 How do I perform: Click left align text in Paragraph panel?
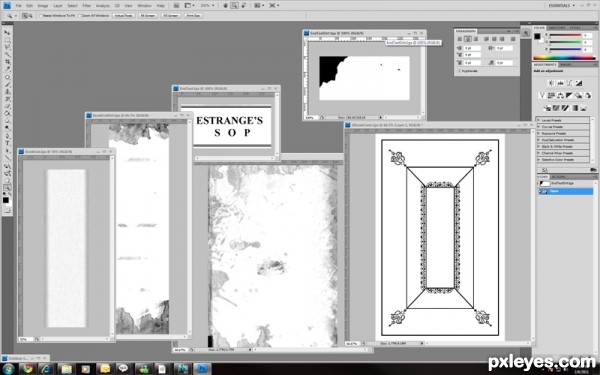coord(460,39)
